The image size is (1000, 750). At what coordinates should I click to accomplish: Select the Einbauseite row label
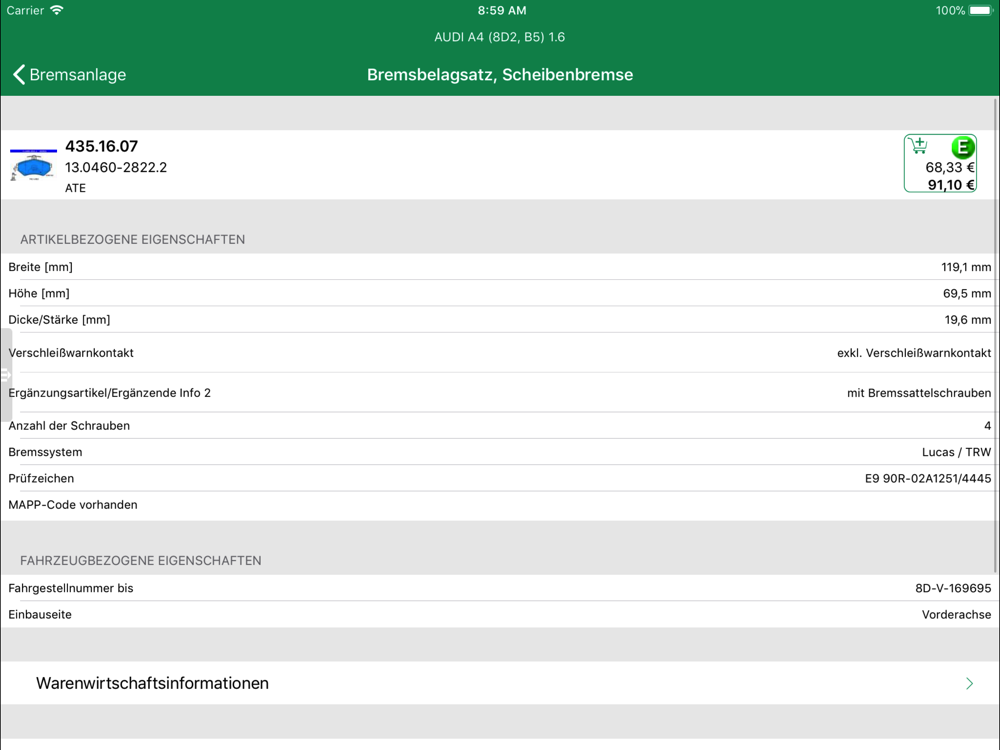click(x=40, y=615)
